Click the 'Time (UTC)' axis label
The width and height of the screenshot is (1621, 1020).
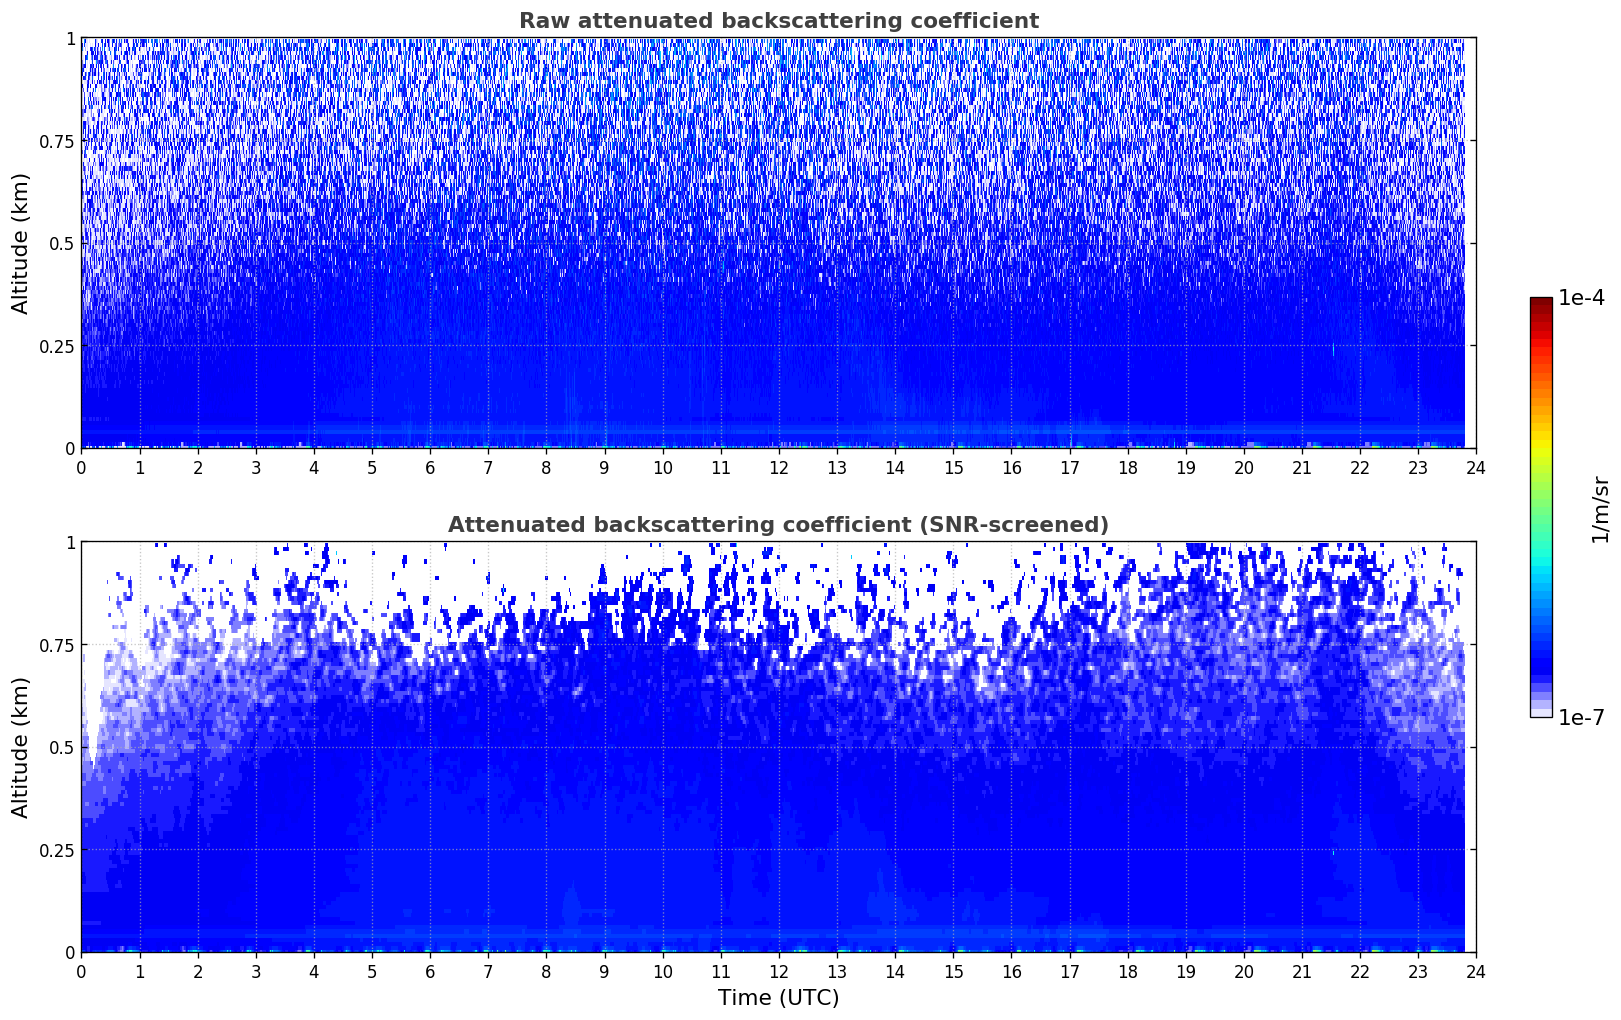(778, 998)
